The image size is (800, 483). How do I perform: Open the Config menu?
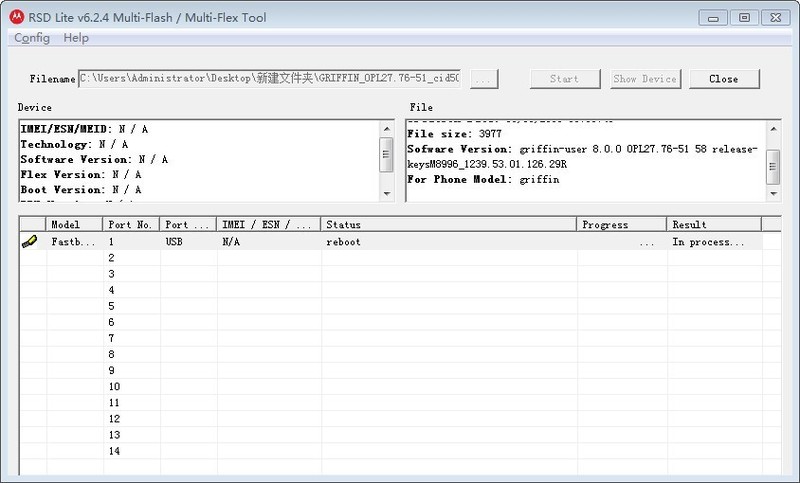click(x=32, y=38)
